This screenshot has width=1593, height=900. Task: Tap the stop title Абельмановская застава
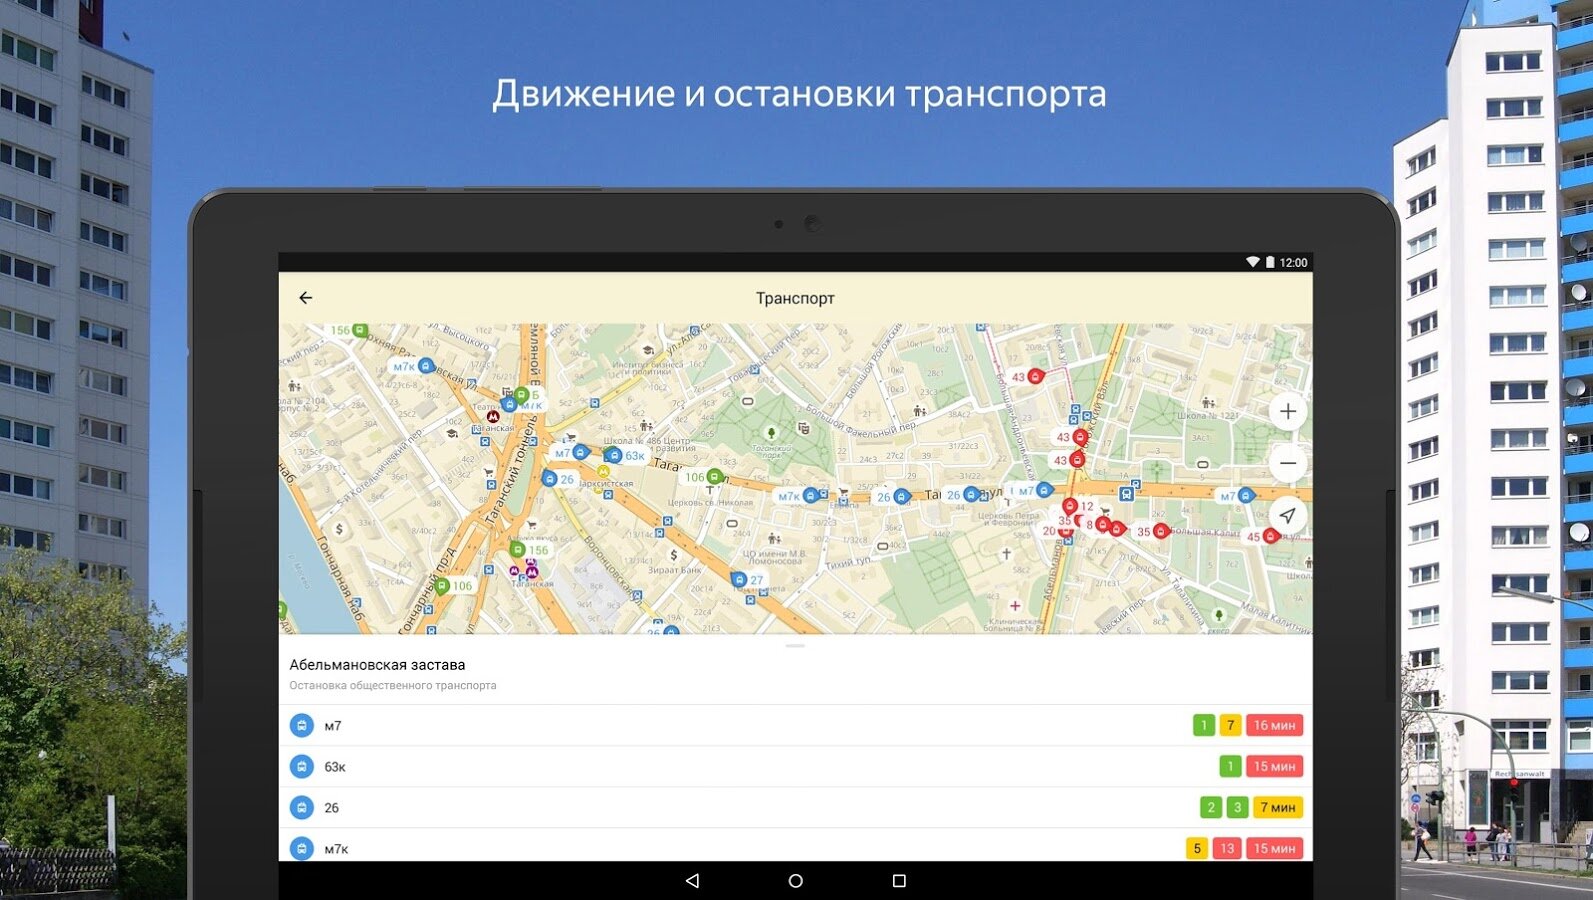[x=377, y=665]
